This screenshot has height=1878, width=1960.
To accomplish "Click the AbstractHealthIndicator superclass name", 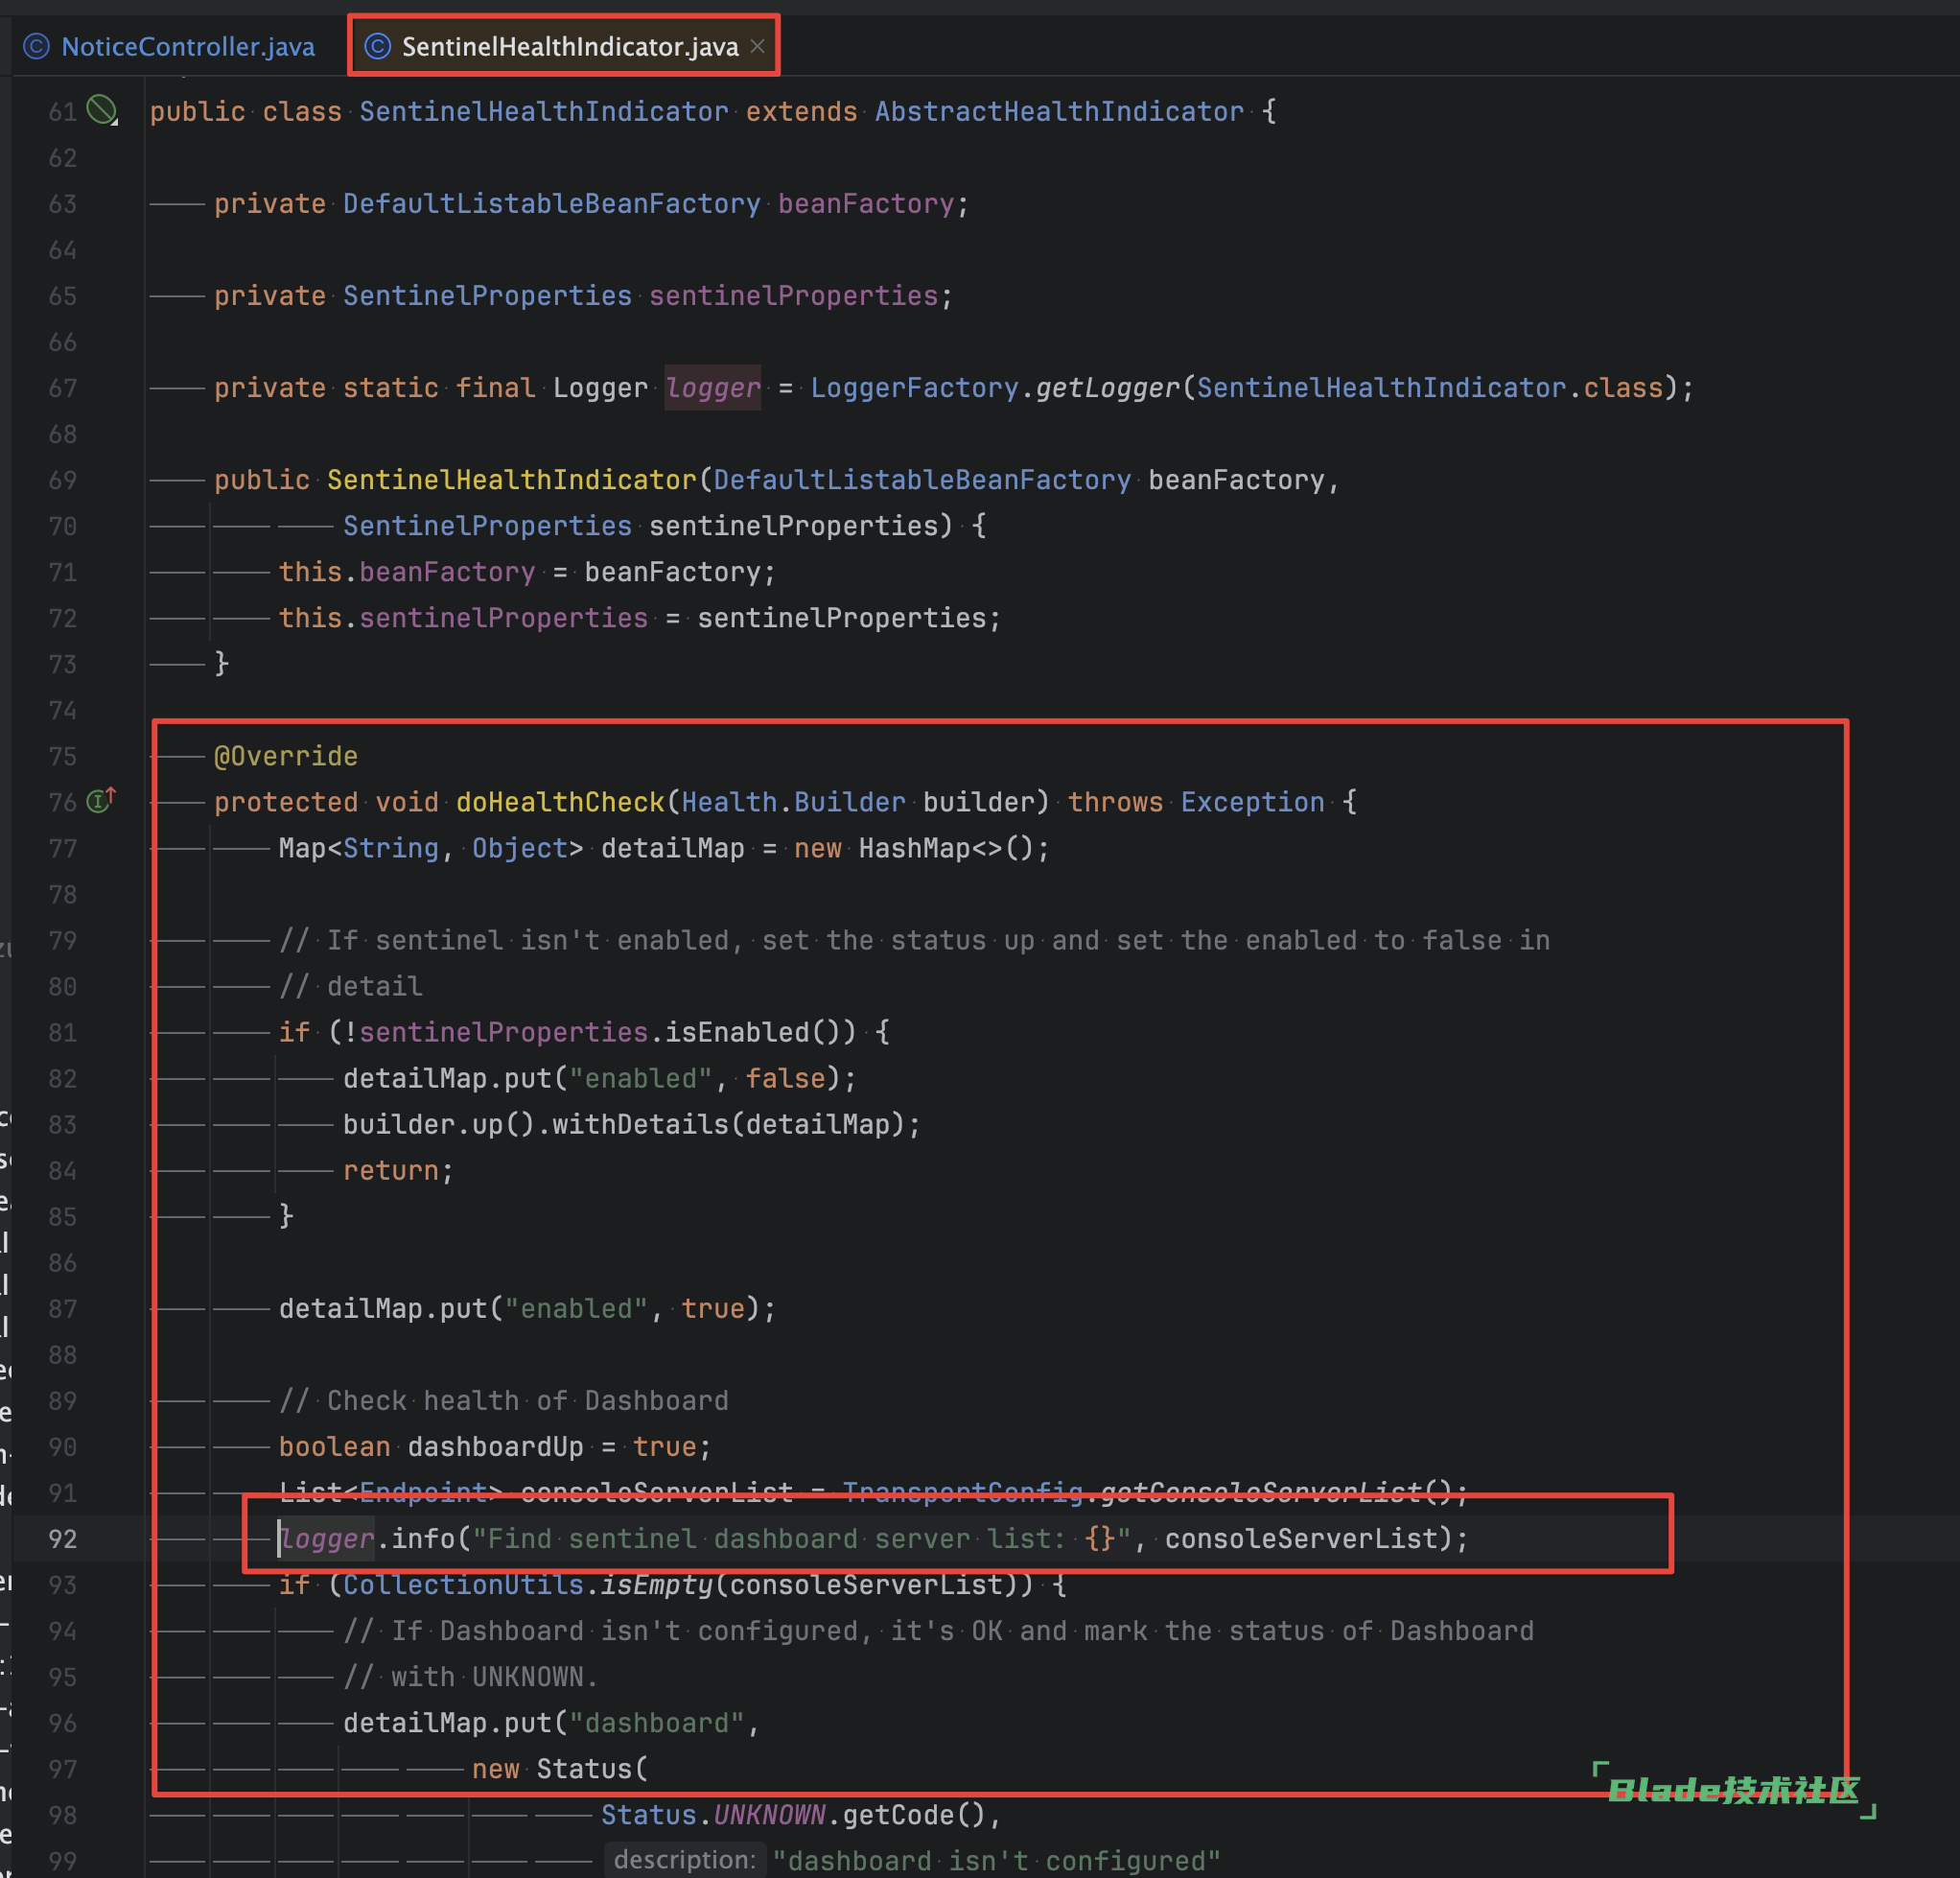I will pos(1059,111).
